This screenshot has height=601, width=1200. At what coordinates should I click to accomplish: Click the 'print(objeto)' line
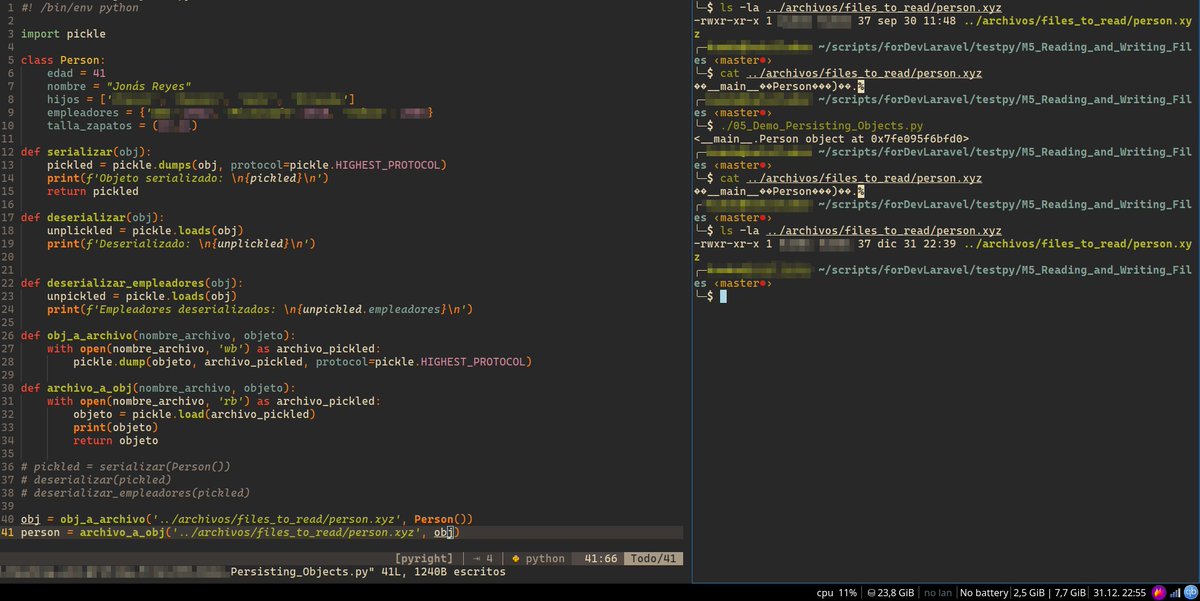tap(116, 426)
